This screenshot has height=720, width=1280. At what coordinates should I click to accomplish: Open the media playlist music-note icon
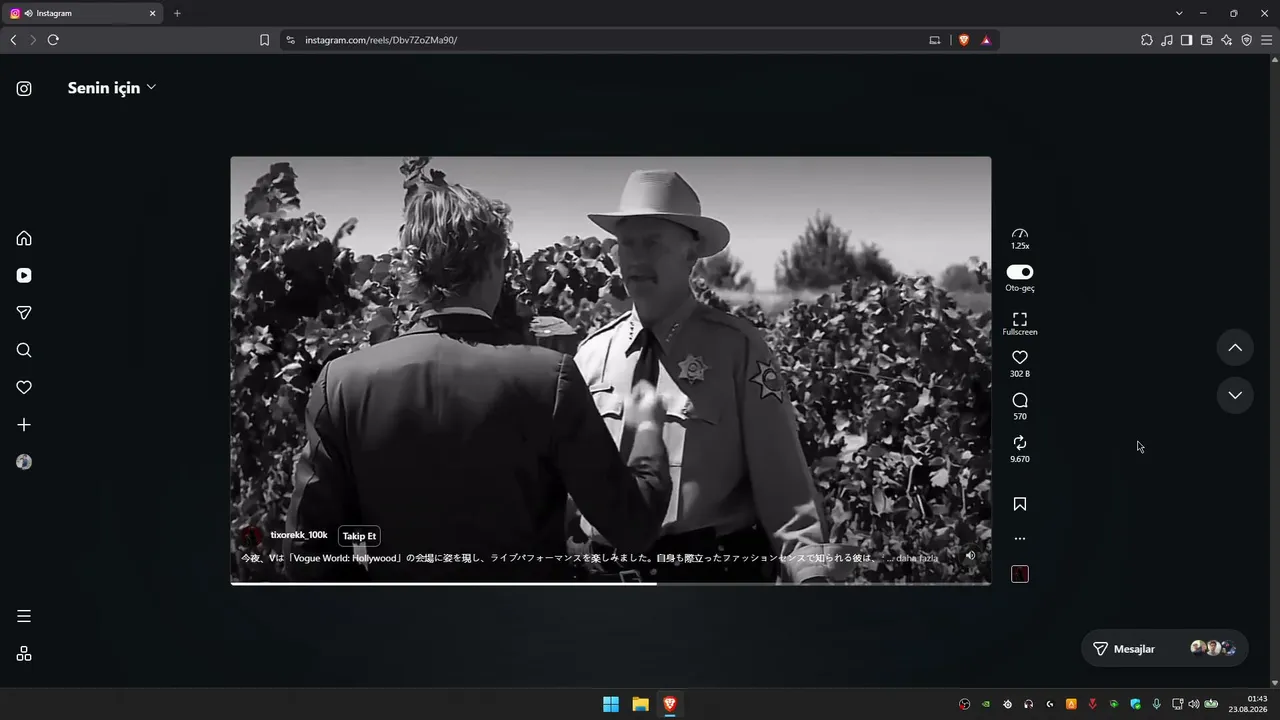coord(1167,40)
